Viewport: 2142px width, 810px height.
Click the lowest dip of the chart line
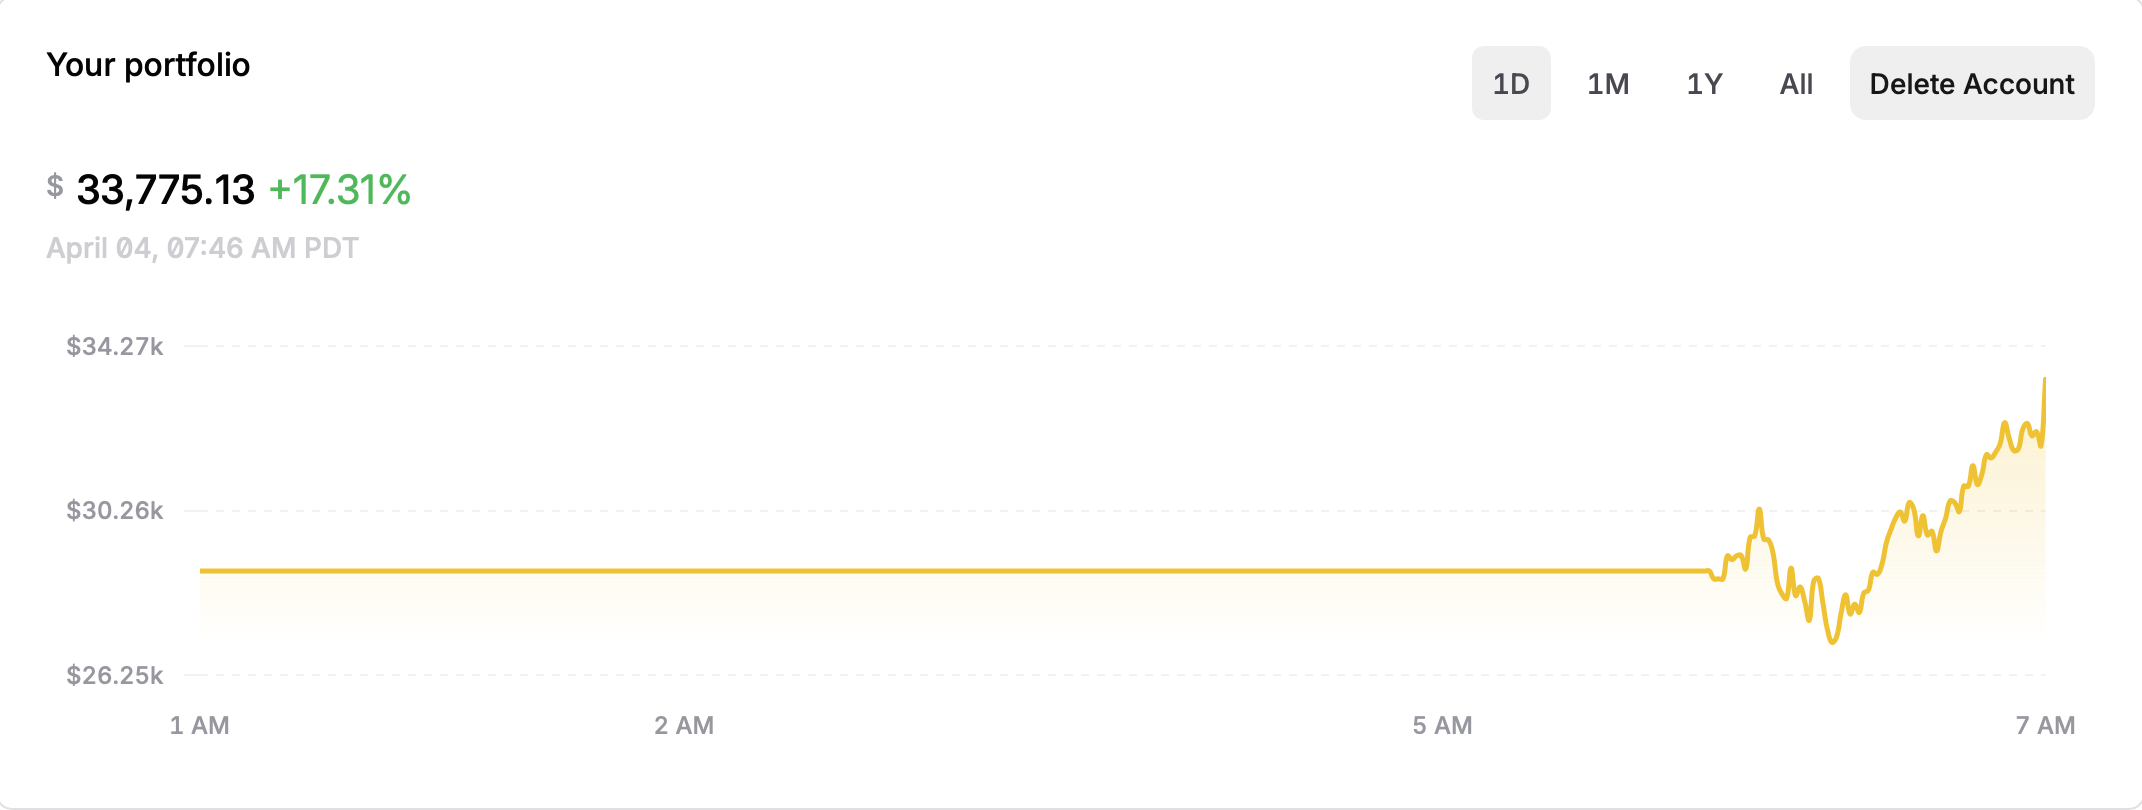pyautogui.click(x=1832, y=641)
